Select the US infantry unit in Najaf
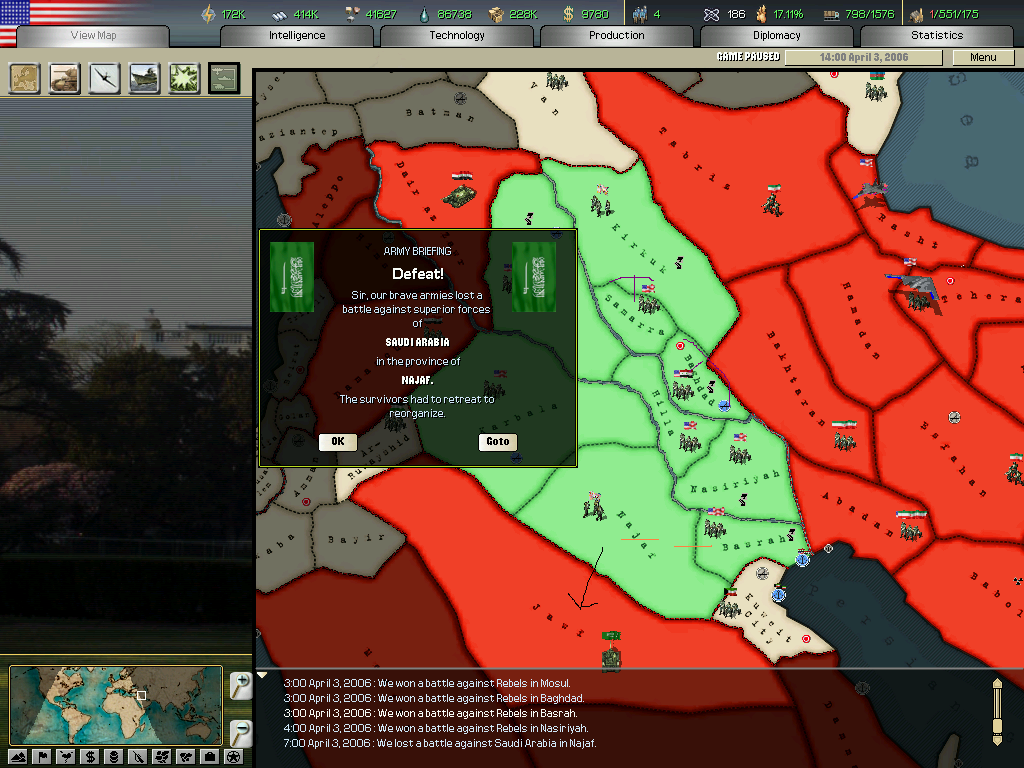 594,509
